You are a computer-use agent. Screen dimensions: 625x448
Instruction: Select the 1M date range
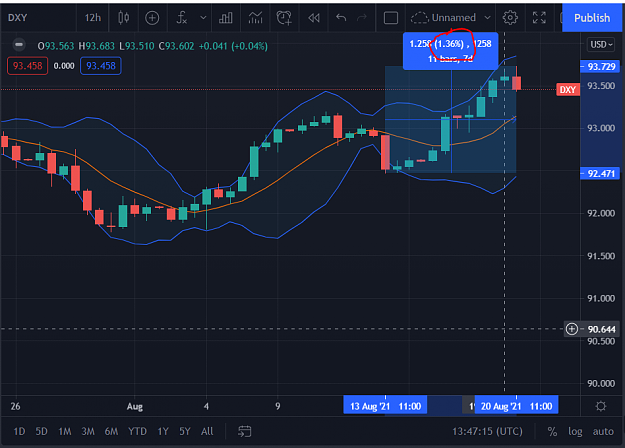click(65, 431)
